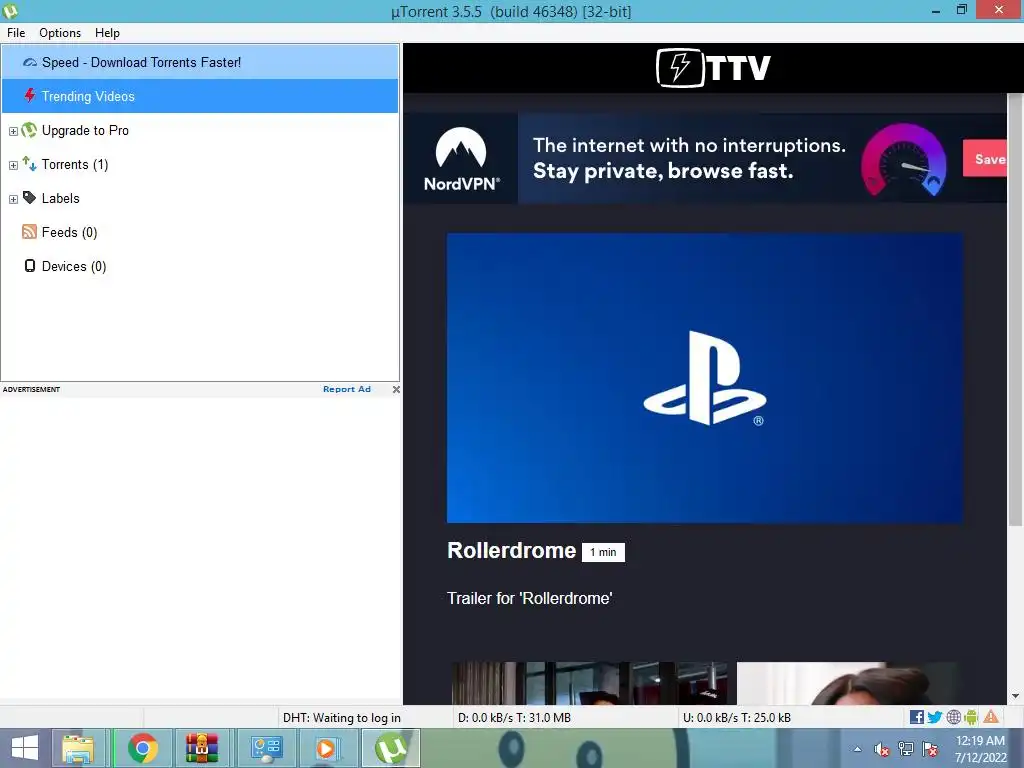This screenshot has width=1024, height=768.
Task: Click the upload speed status U: 0.0 kB/s
Action: (x=737, y=718)
